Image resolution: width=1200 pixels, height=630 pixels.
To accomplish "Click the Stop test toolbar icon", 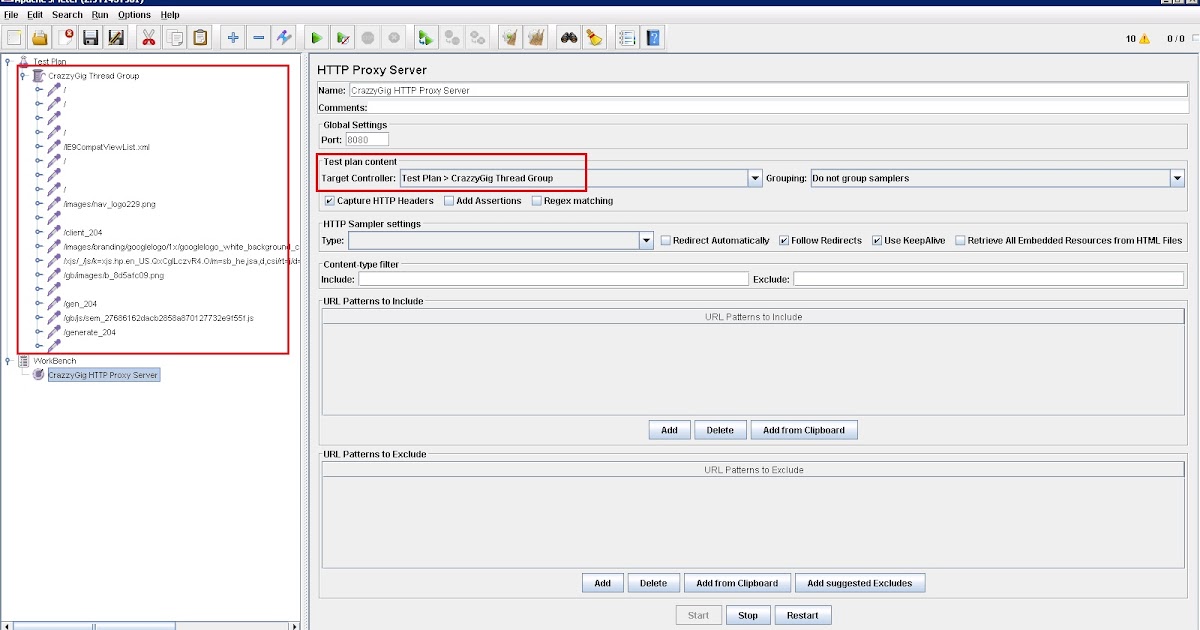I will point(368,37).
